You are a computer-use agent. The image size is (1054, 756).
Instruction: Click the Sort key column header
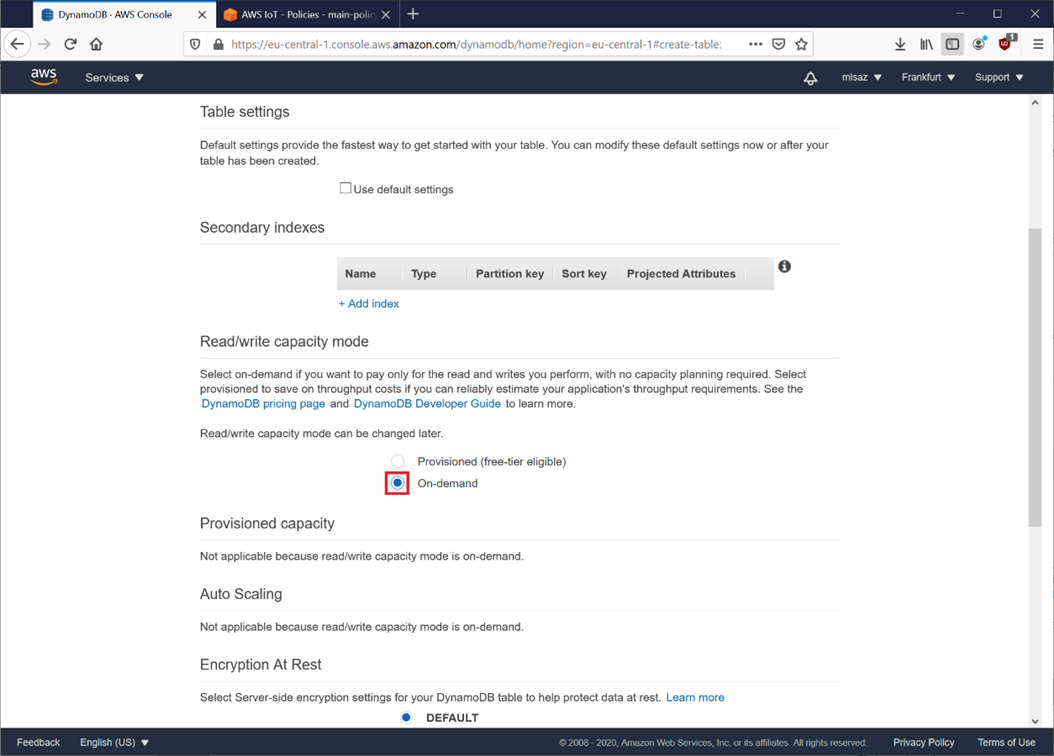click(584, 274)
